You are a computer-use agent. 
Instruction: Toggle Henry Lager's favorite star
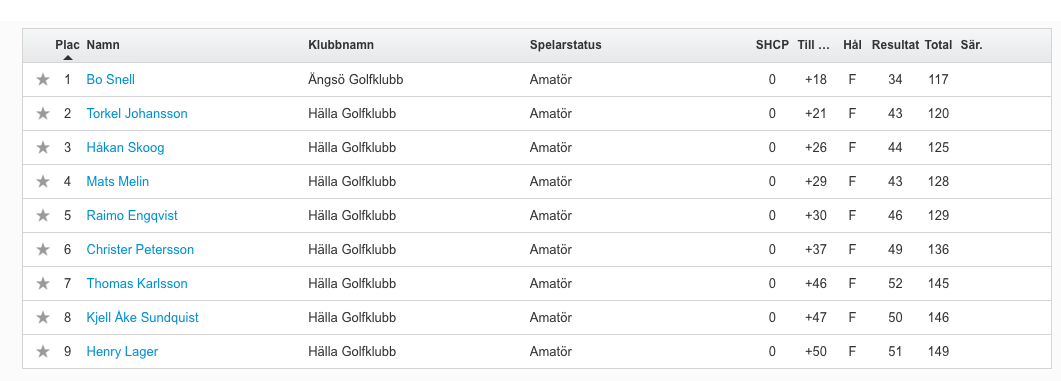(x=43, y=351)
